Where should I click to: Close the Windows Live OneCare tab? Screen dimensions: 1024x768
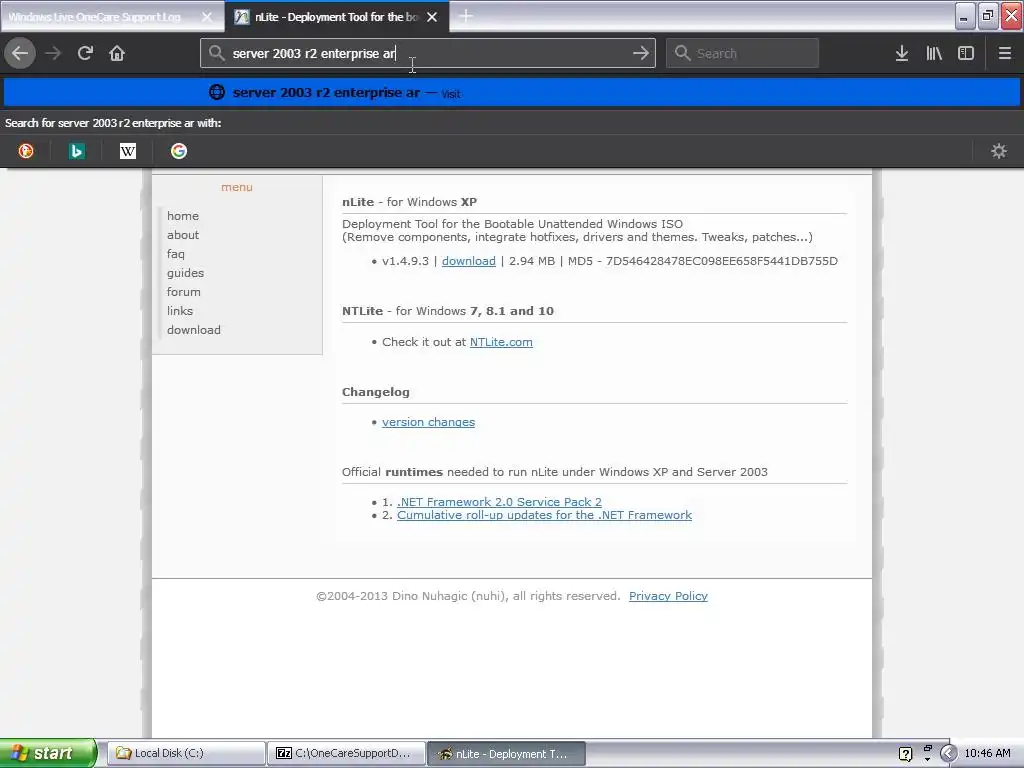point(206,17)
